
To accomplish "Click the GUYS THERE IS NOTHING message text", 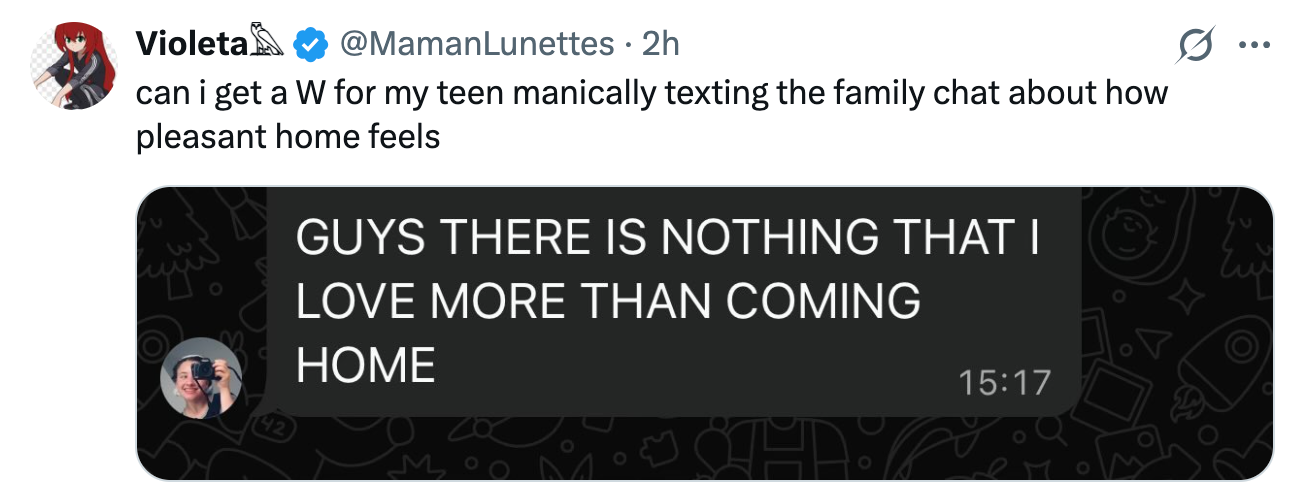I will 669,239.
